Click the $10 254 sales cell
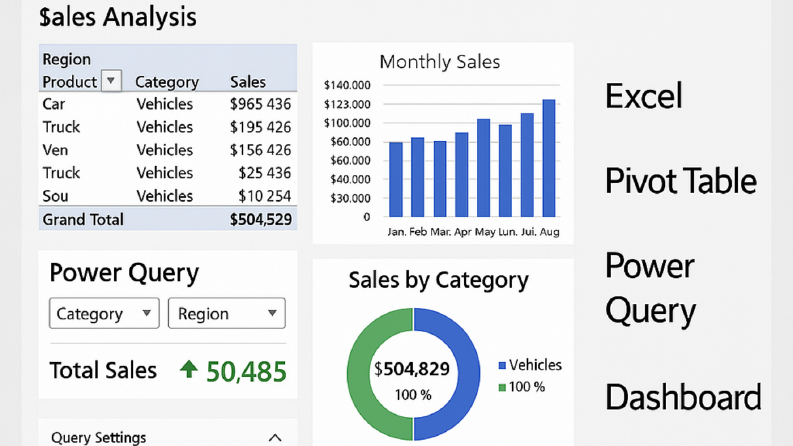The image size is (793, 446). (x=265, y=196)
